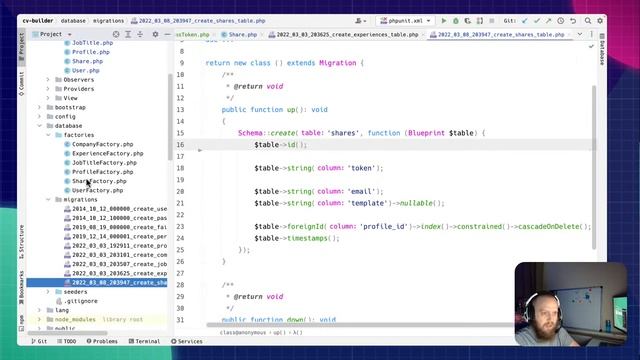Click inspection checkmark at editor top right

[x=591, y=47]
